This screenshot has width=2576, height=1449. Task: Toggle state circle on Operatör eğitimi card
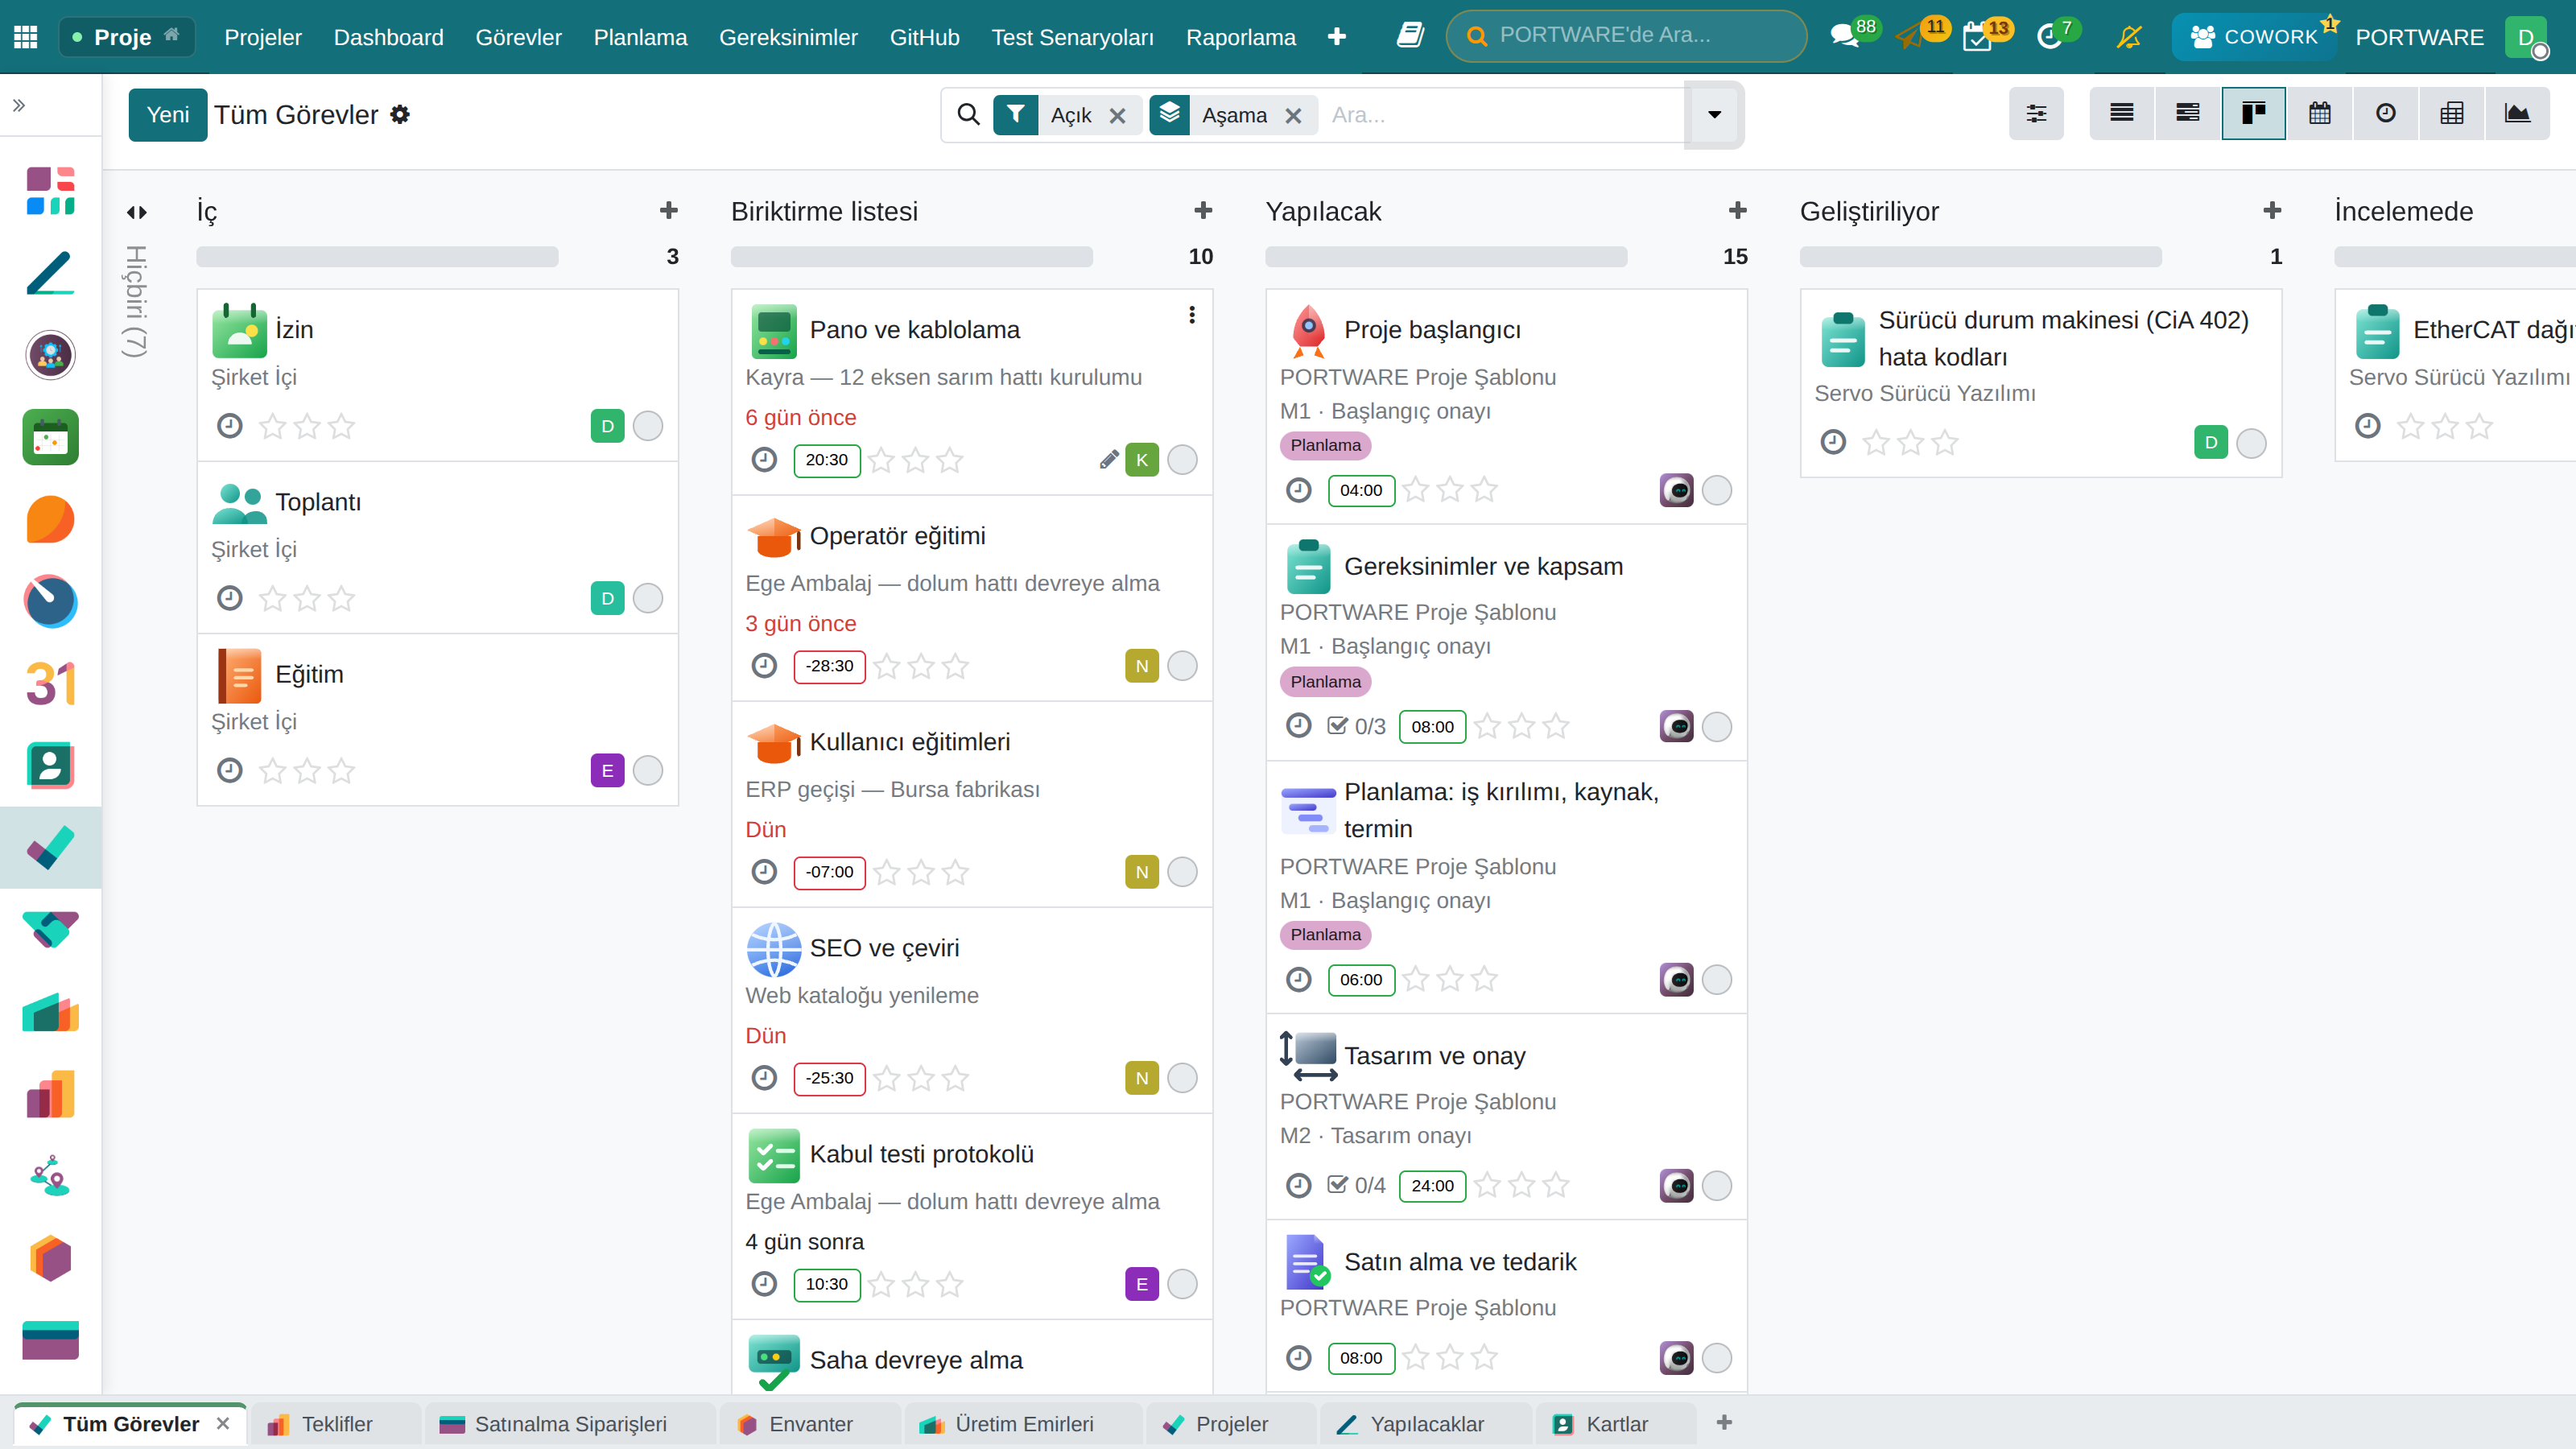[1182, 666]
